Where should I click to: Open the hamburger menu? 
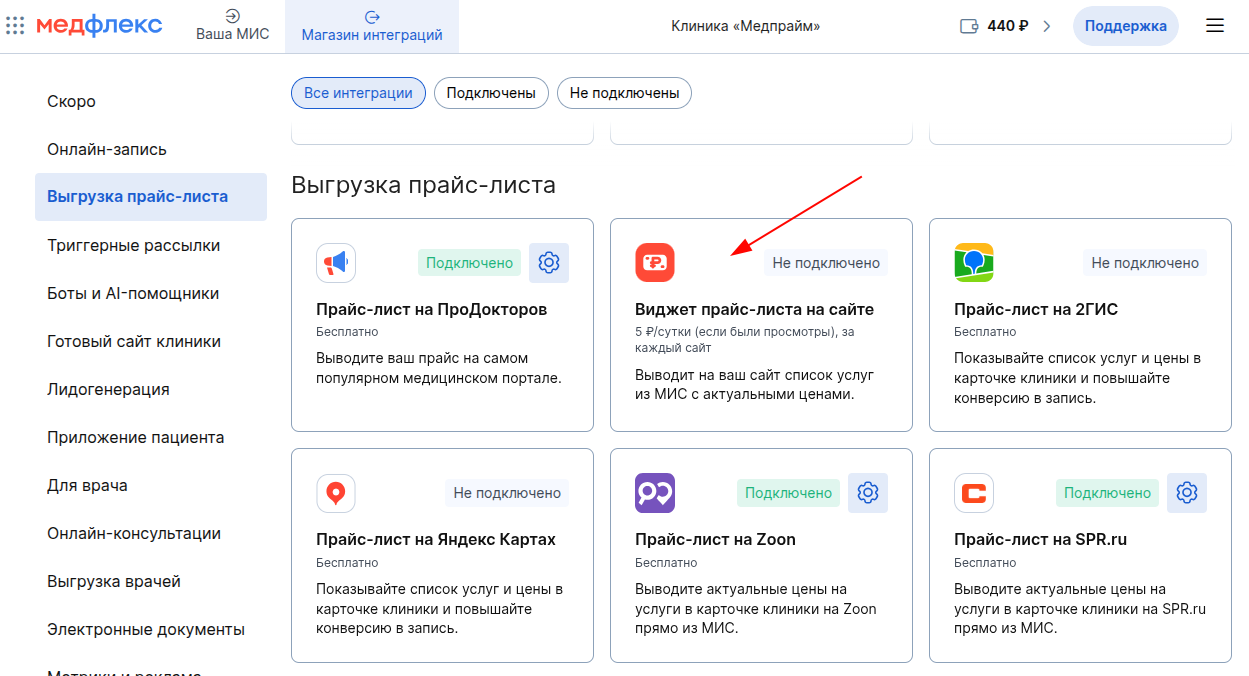pyautogui.click(x=1214, y=26)
